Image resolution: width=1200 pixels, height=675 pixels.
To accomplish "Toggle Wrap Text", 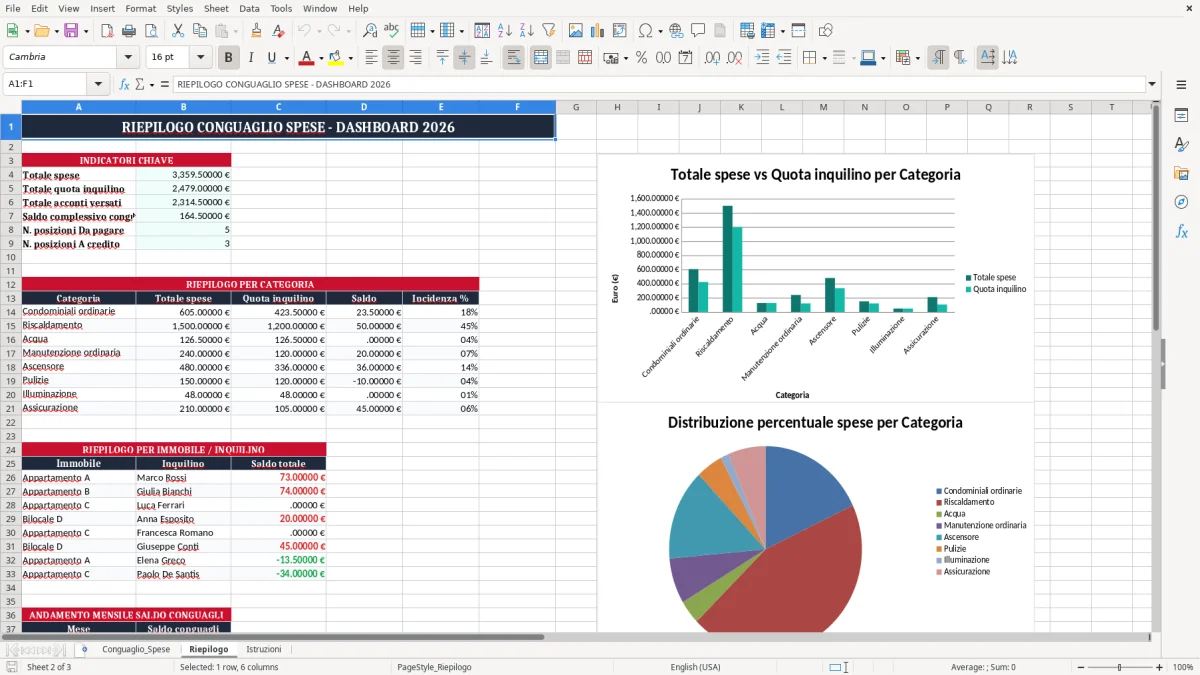I will click(513, 57).
